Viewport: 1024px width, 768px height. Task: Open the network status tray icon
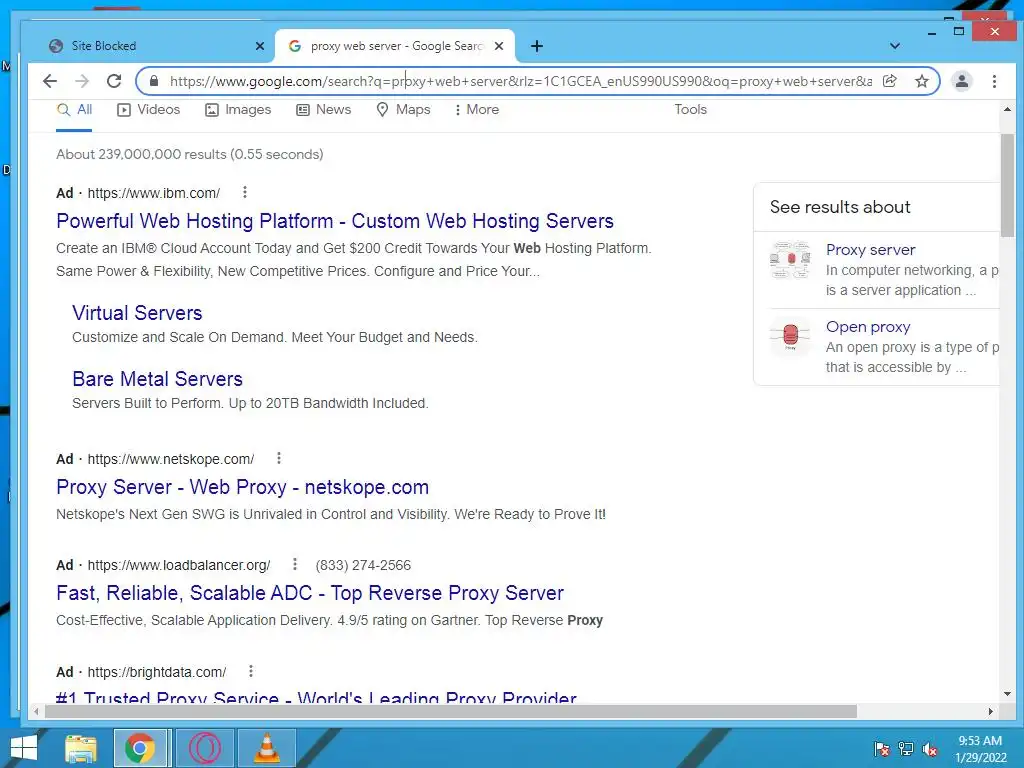point(906,749)
